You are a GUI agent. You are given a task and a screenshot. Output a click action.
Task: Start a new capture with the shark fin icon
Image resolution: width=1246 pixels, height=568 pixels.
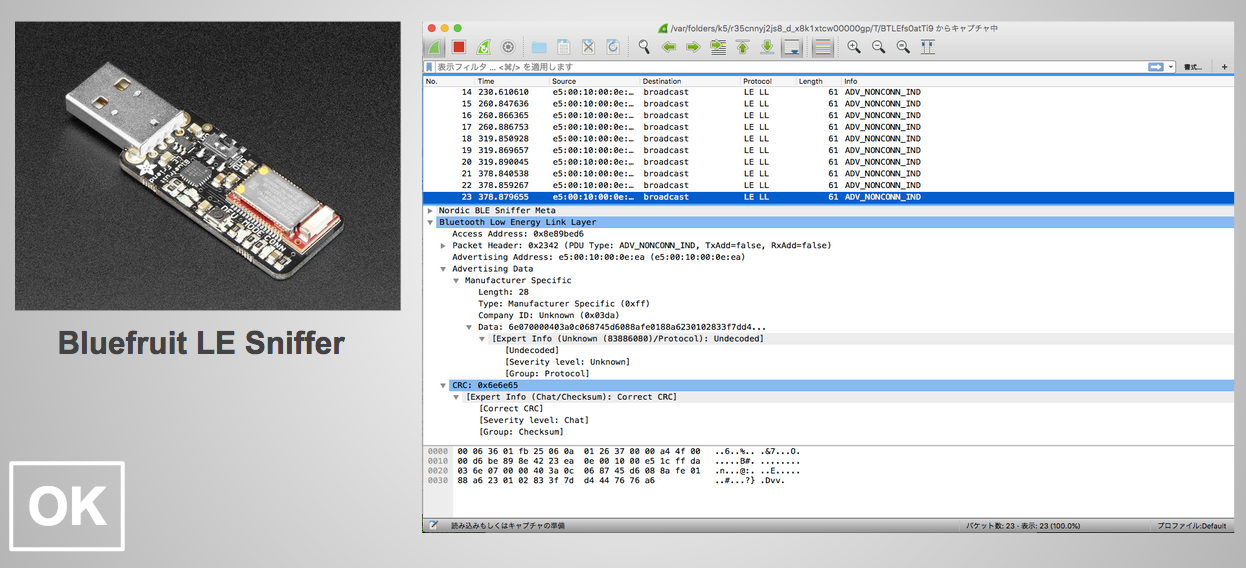(x=434, y=47)
